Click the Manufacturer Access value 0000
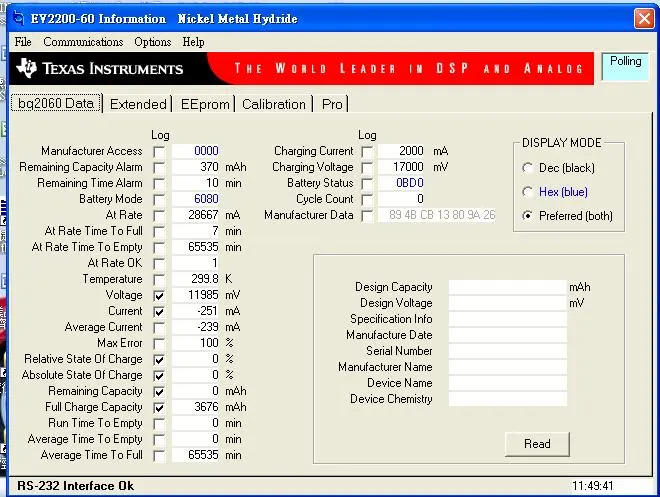660x497 pixels. pyautogui.click(x=196, y=151)
